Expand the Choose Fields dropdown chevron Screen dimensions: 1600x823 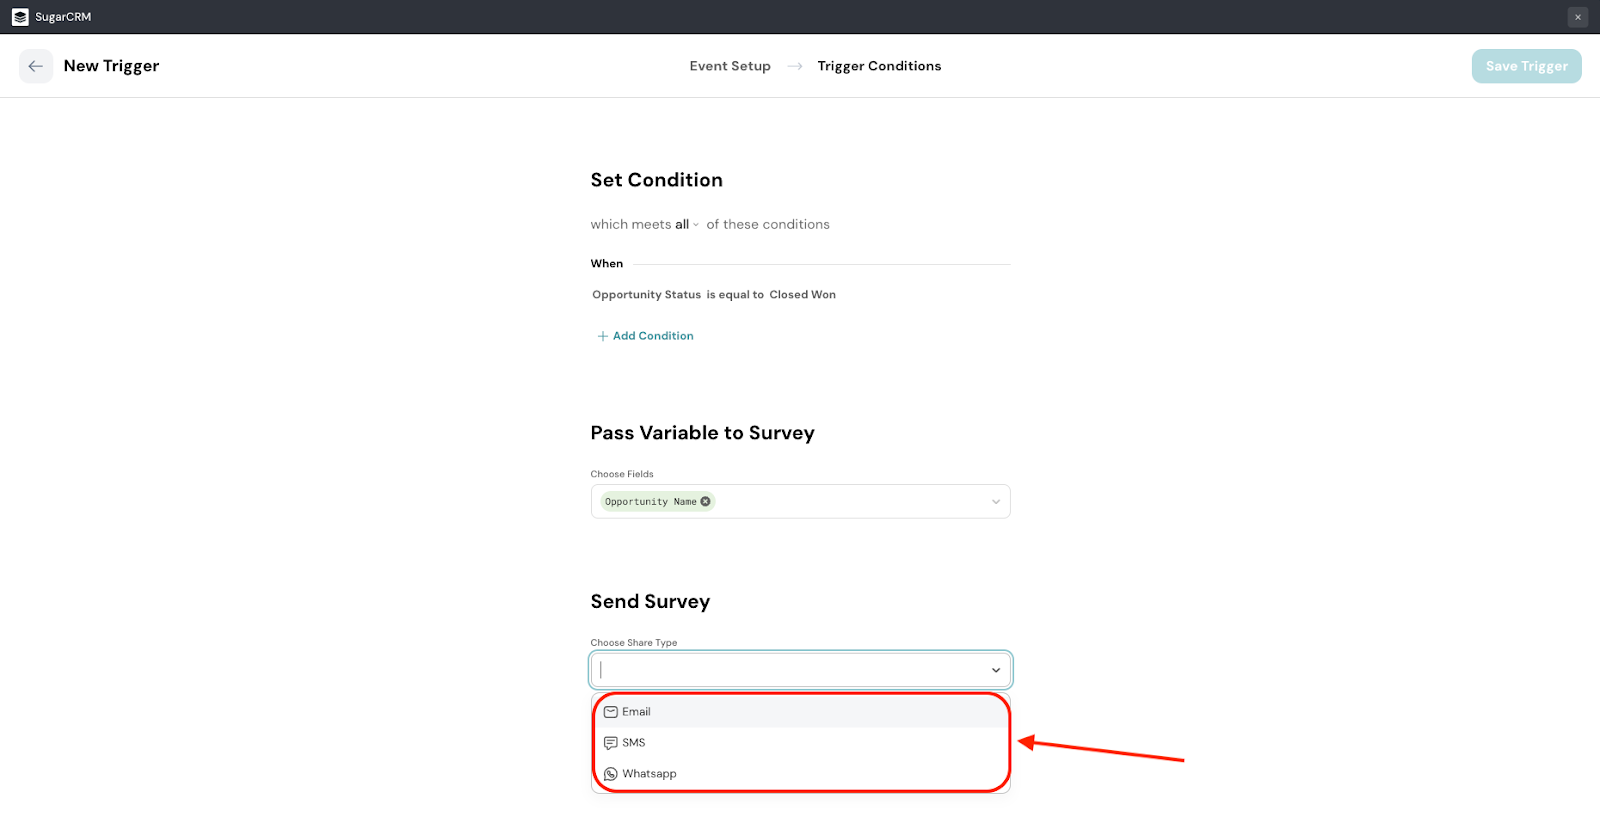995,502
